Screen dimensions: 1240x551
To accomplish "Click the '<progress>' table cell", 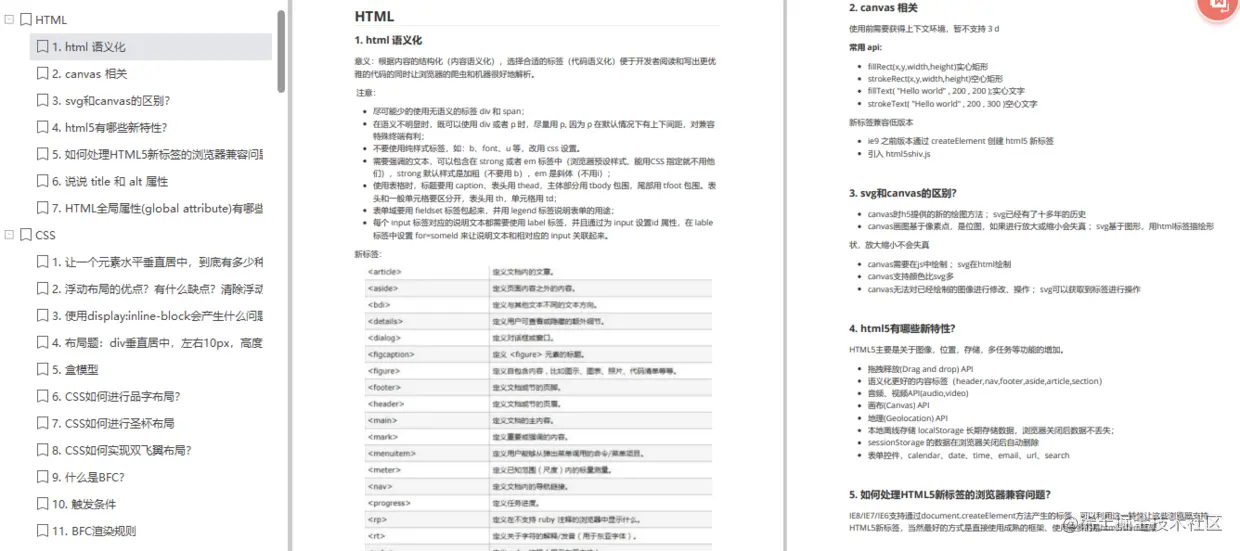I will click(x=426, y=503).
